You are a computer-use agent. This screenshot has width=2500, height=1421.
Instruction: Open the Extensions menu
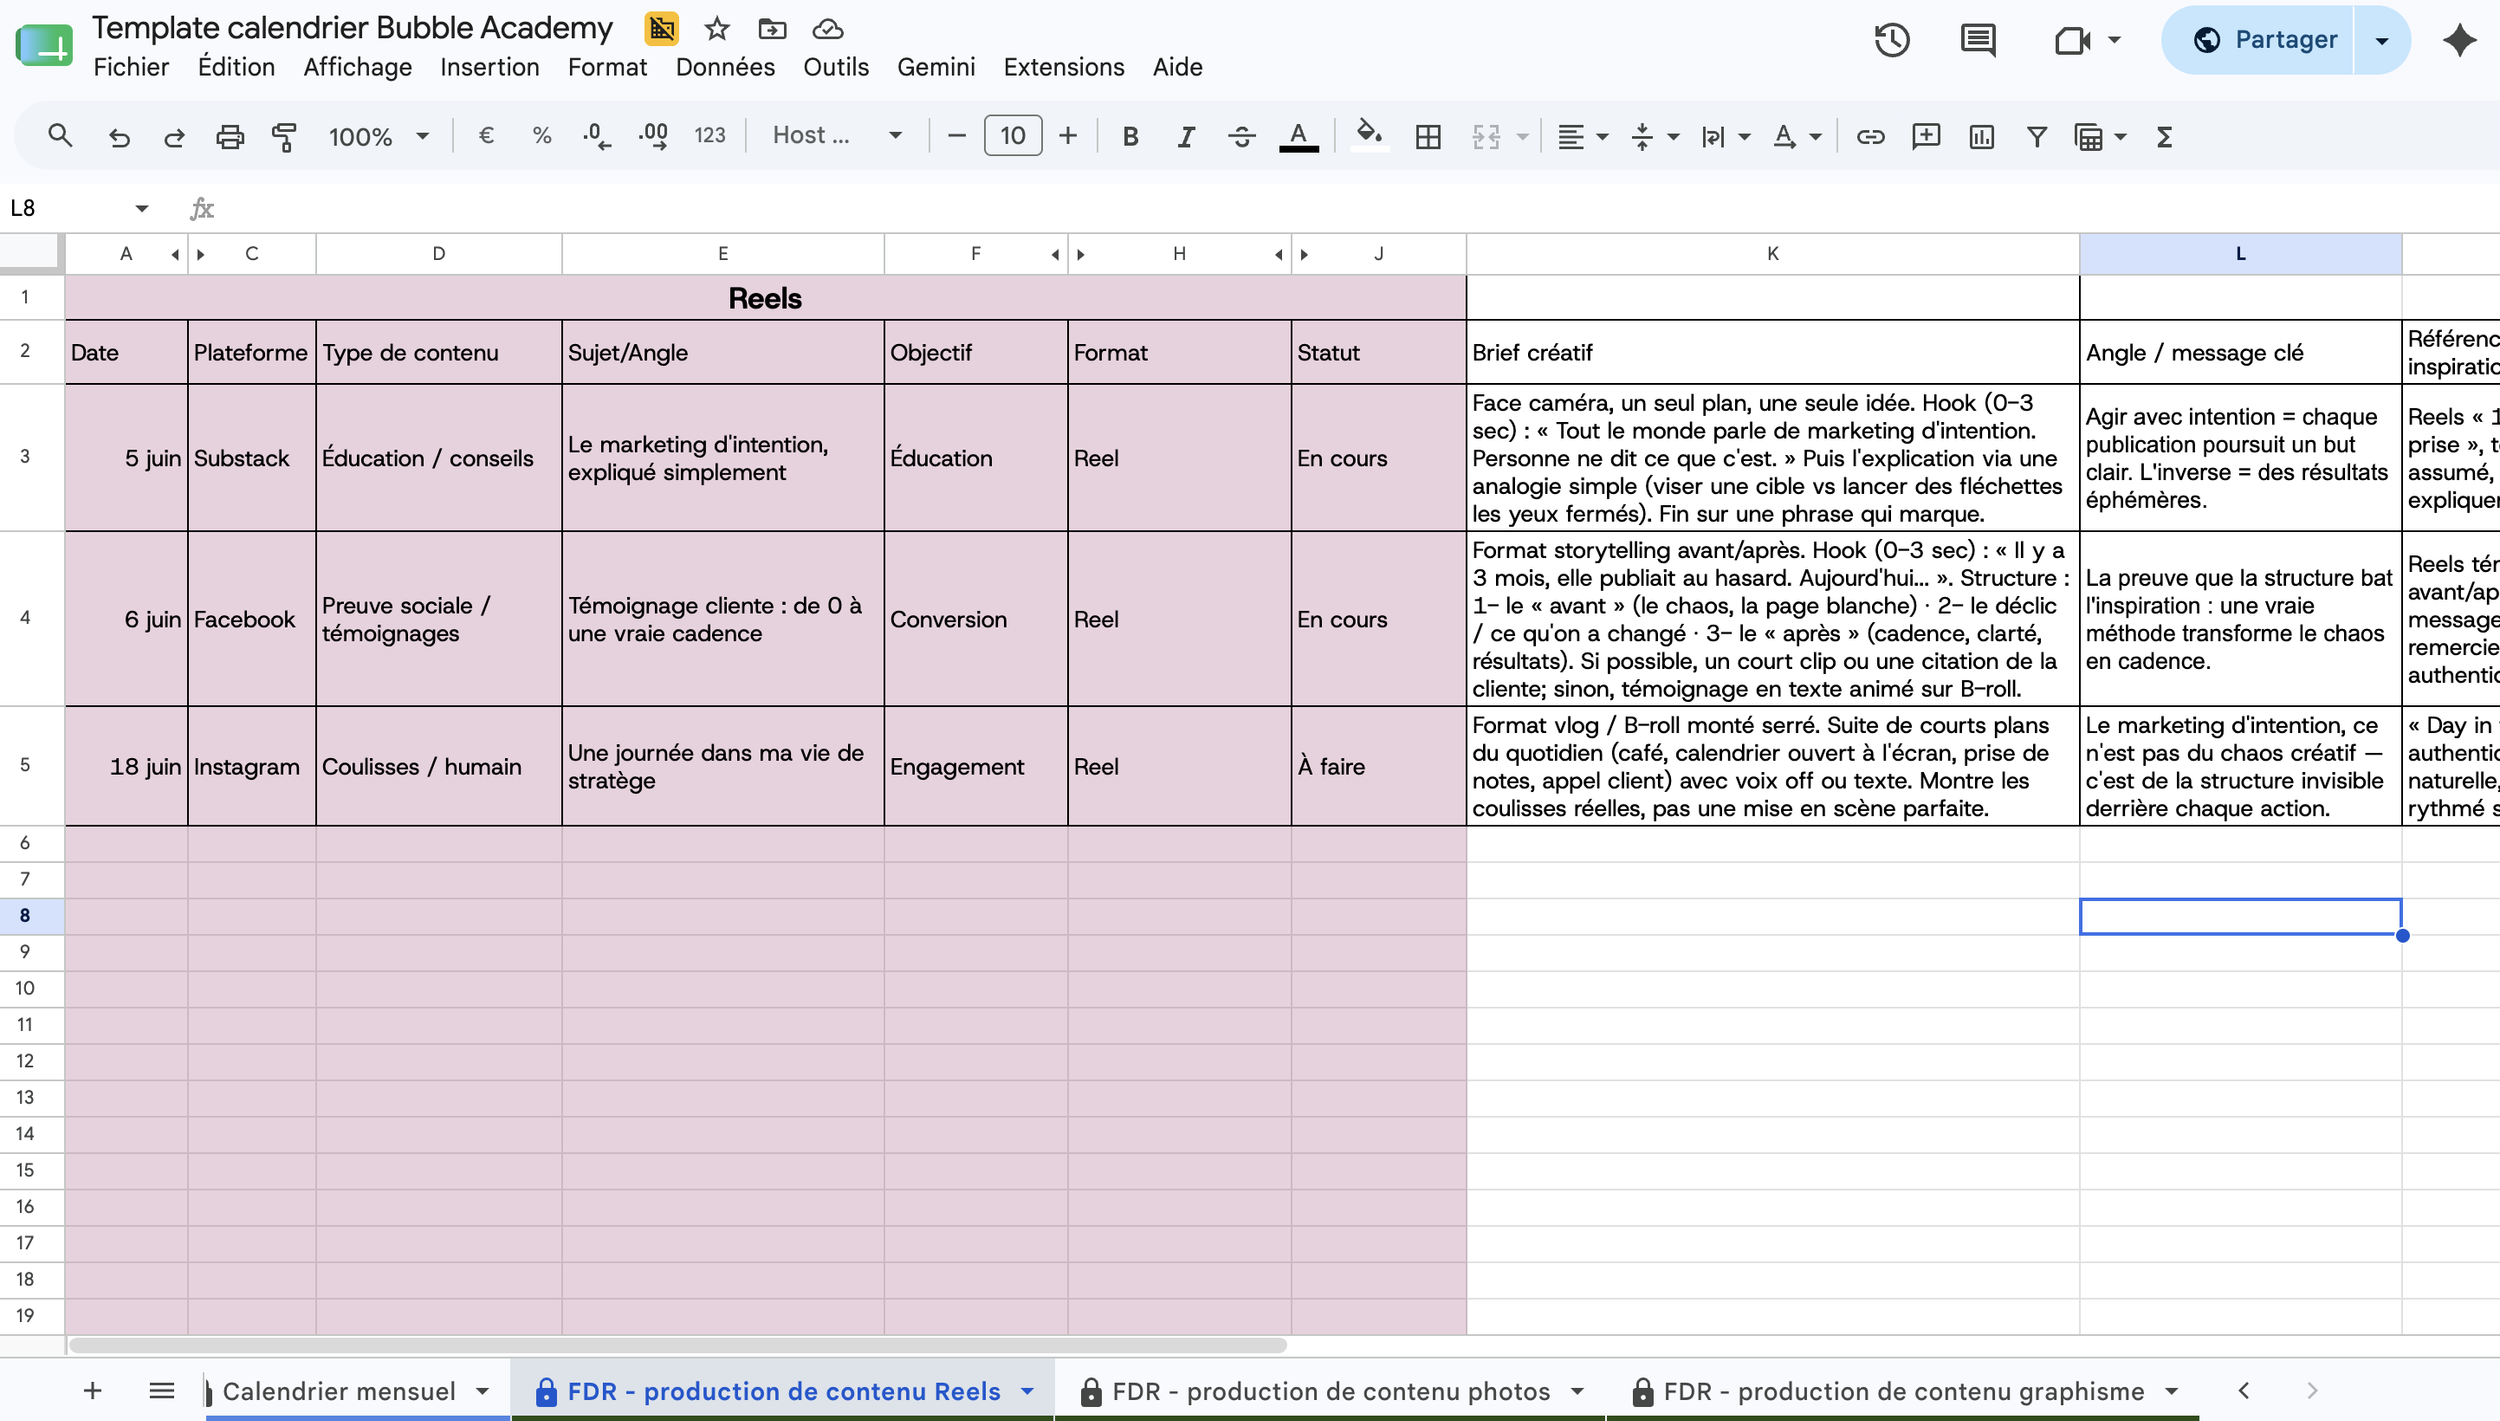[x=1064, y=67]
